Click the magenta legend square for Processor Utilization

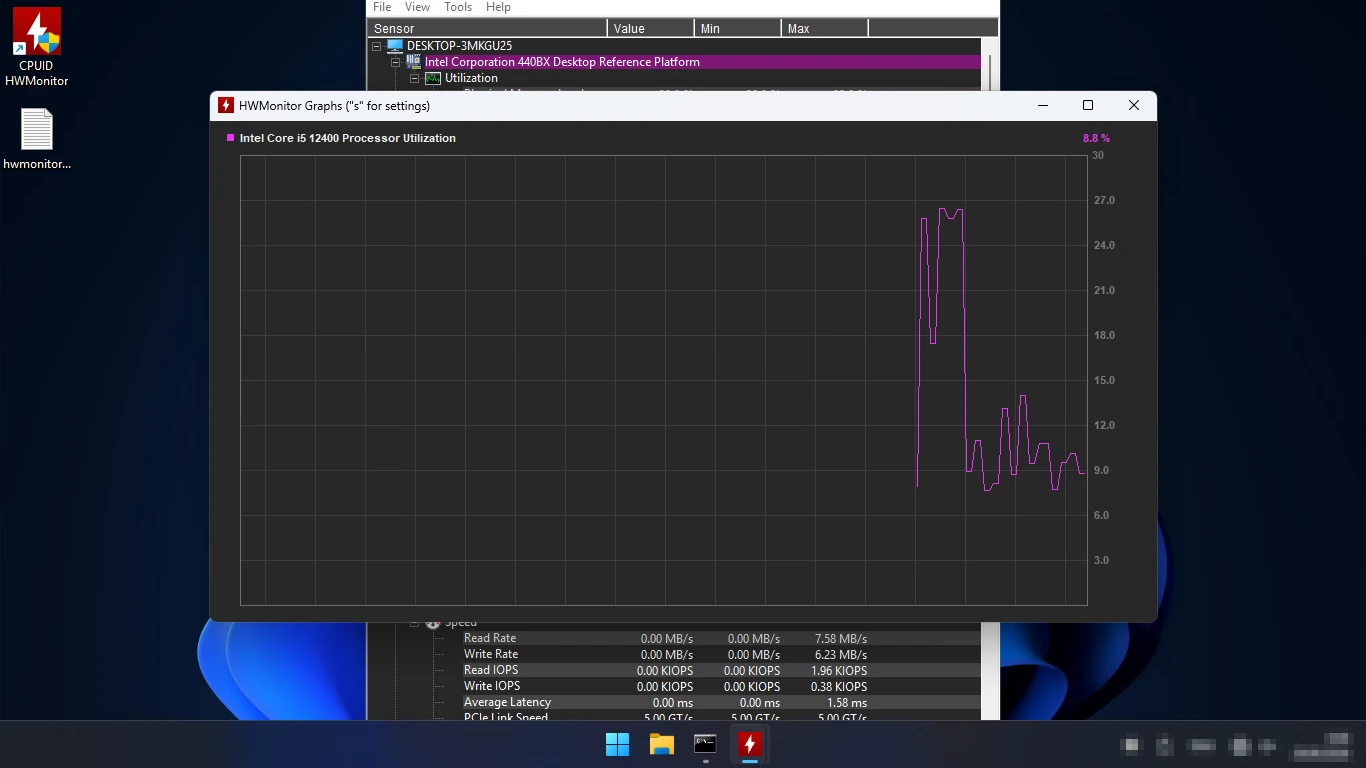pos(231,138)
